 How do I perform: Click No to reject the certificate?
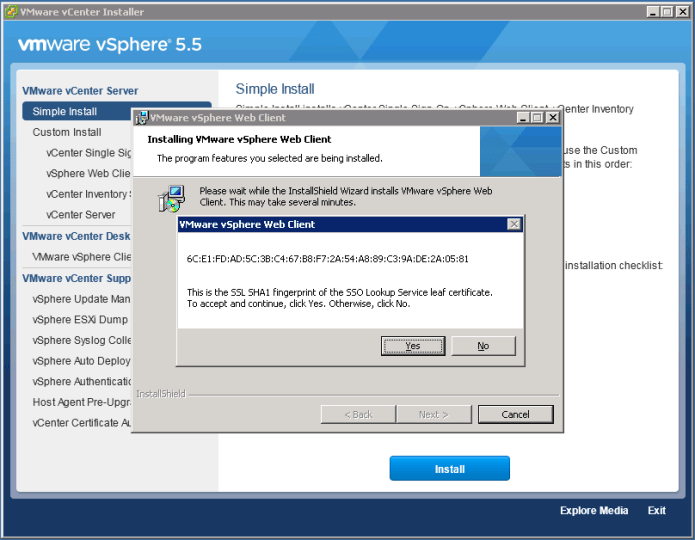coord(483,346)
